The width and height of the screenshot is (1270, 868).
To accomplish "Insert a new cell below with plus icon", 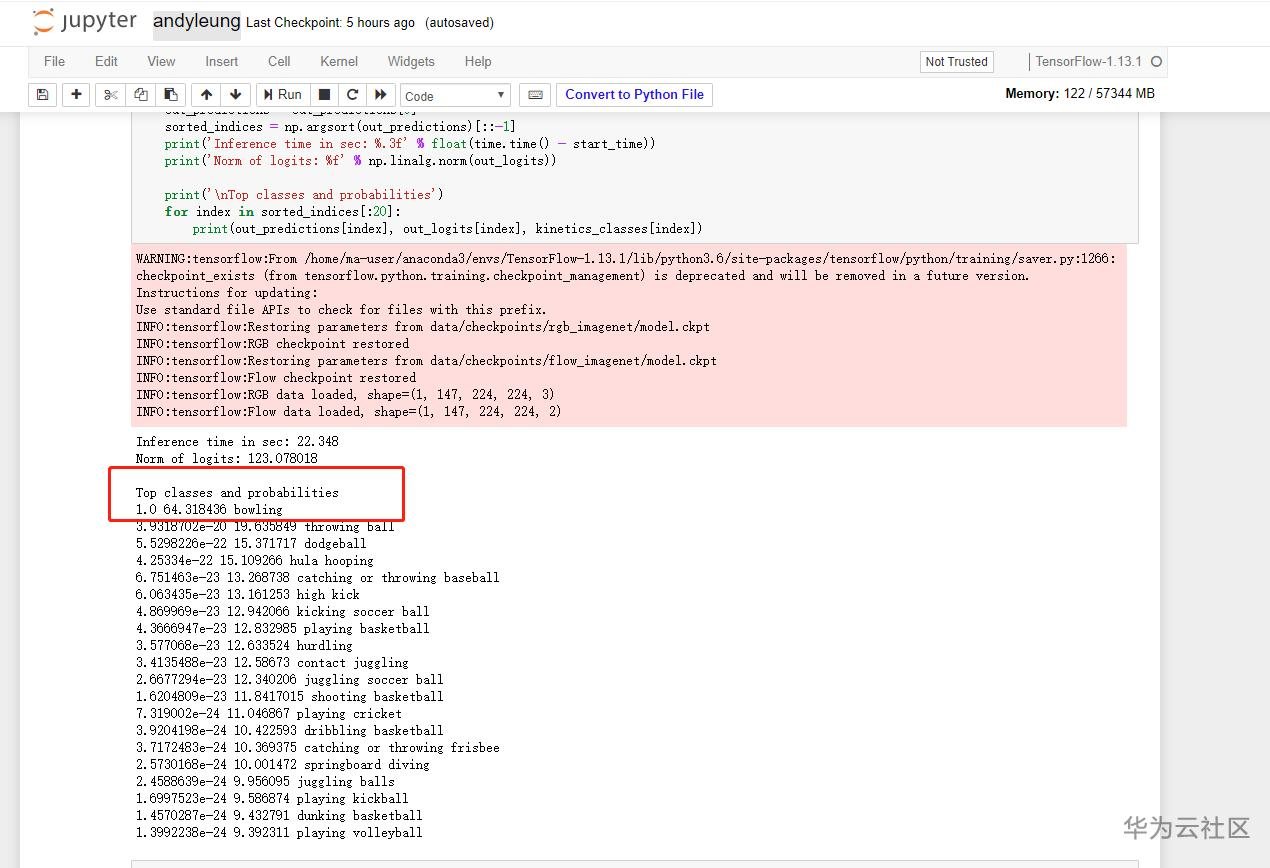I will coord(76,95).
